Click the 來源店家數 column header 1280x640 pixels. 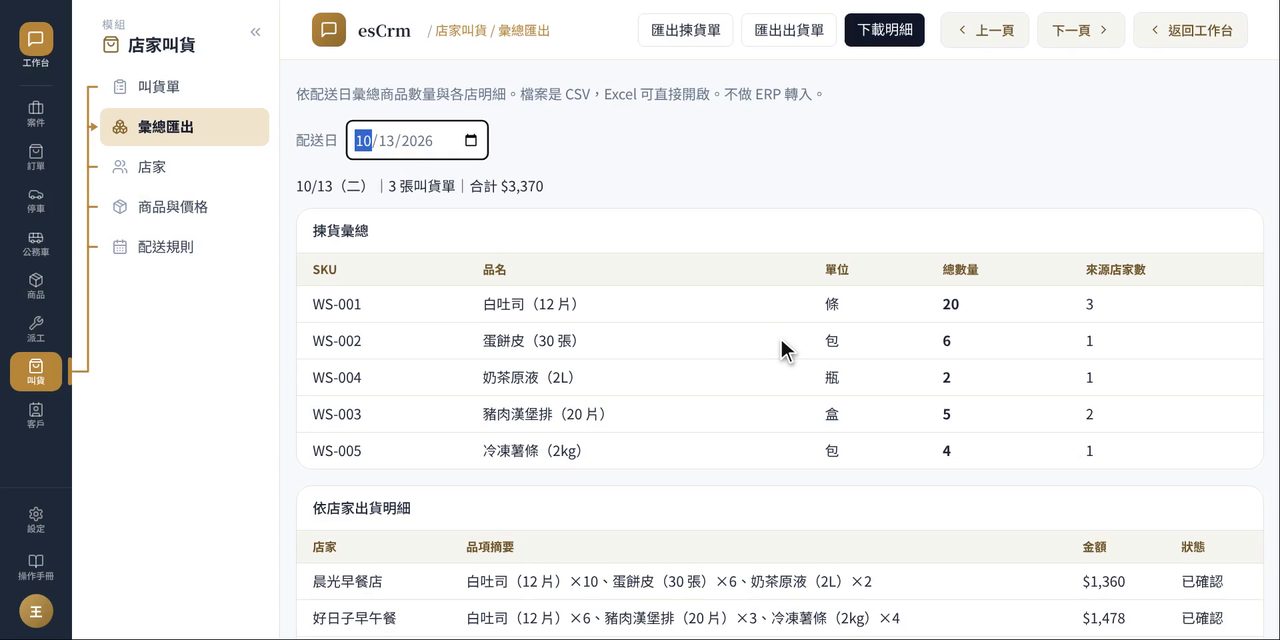click(1116, 270)
